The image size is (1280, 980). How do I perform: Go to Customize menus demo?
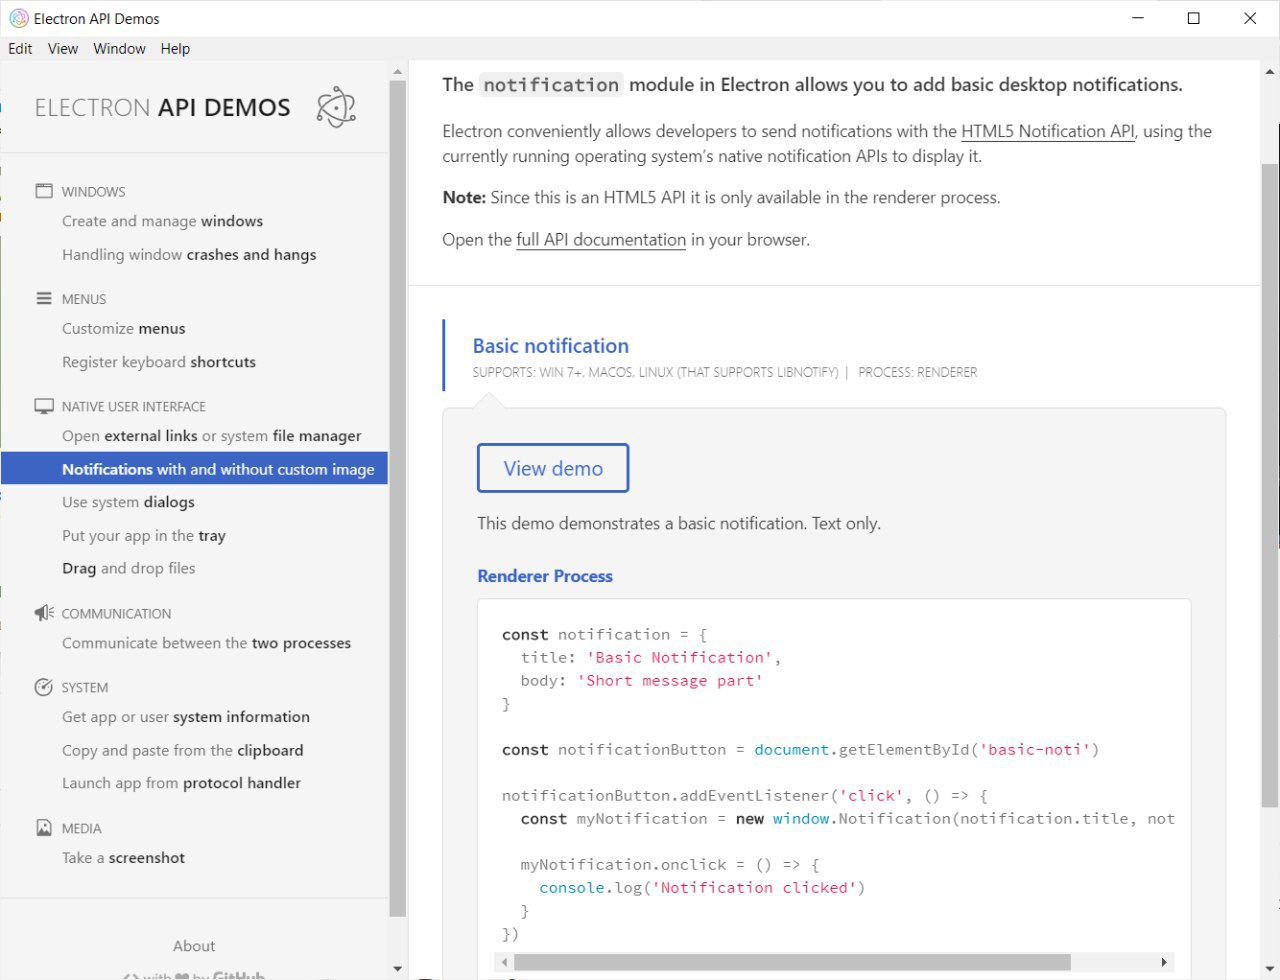(123, 328)
